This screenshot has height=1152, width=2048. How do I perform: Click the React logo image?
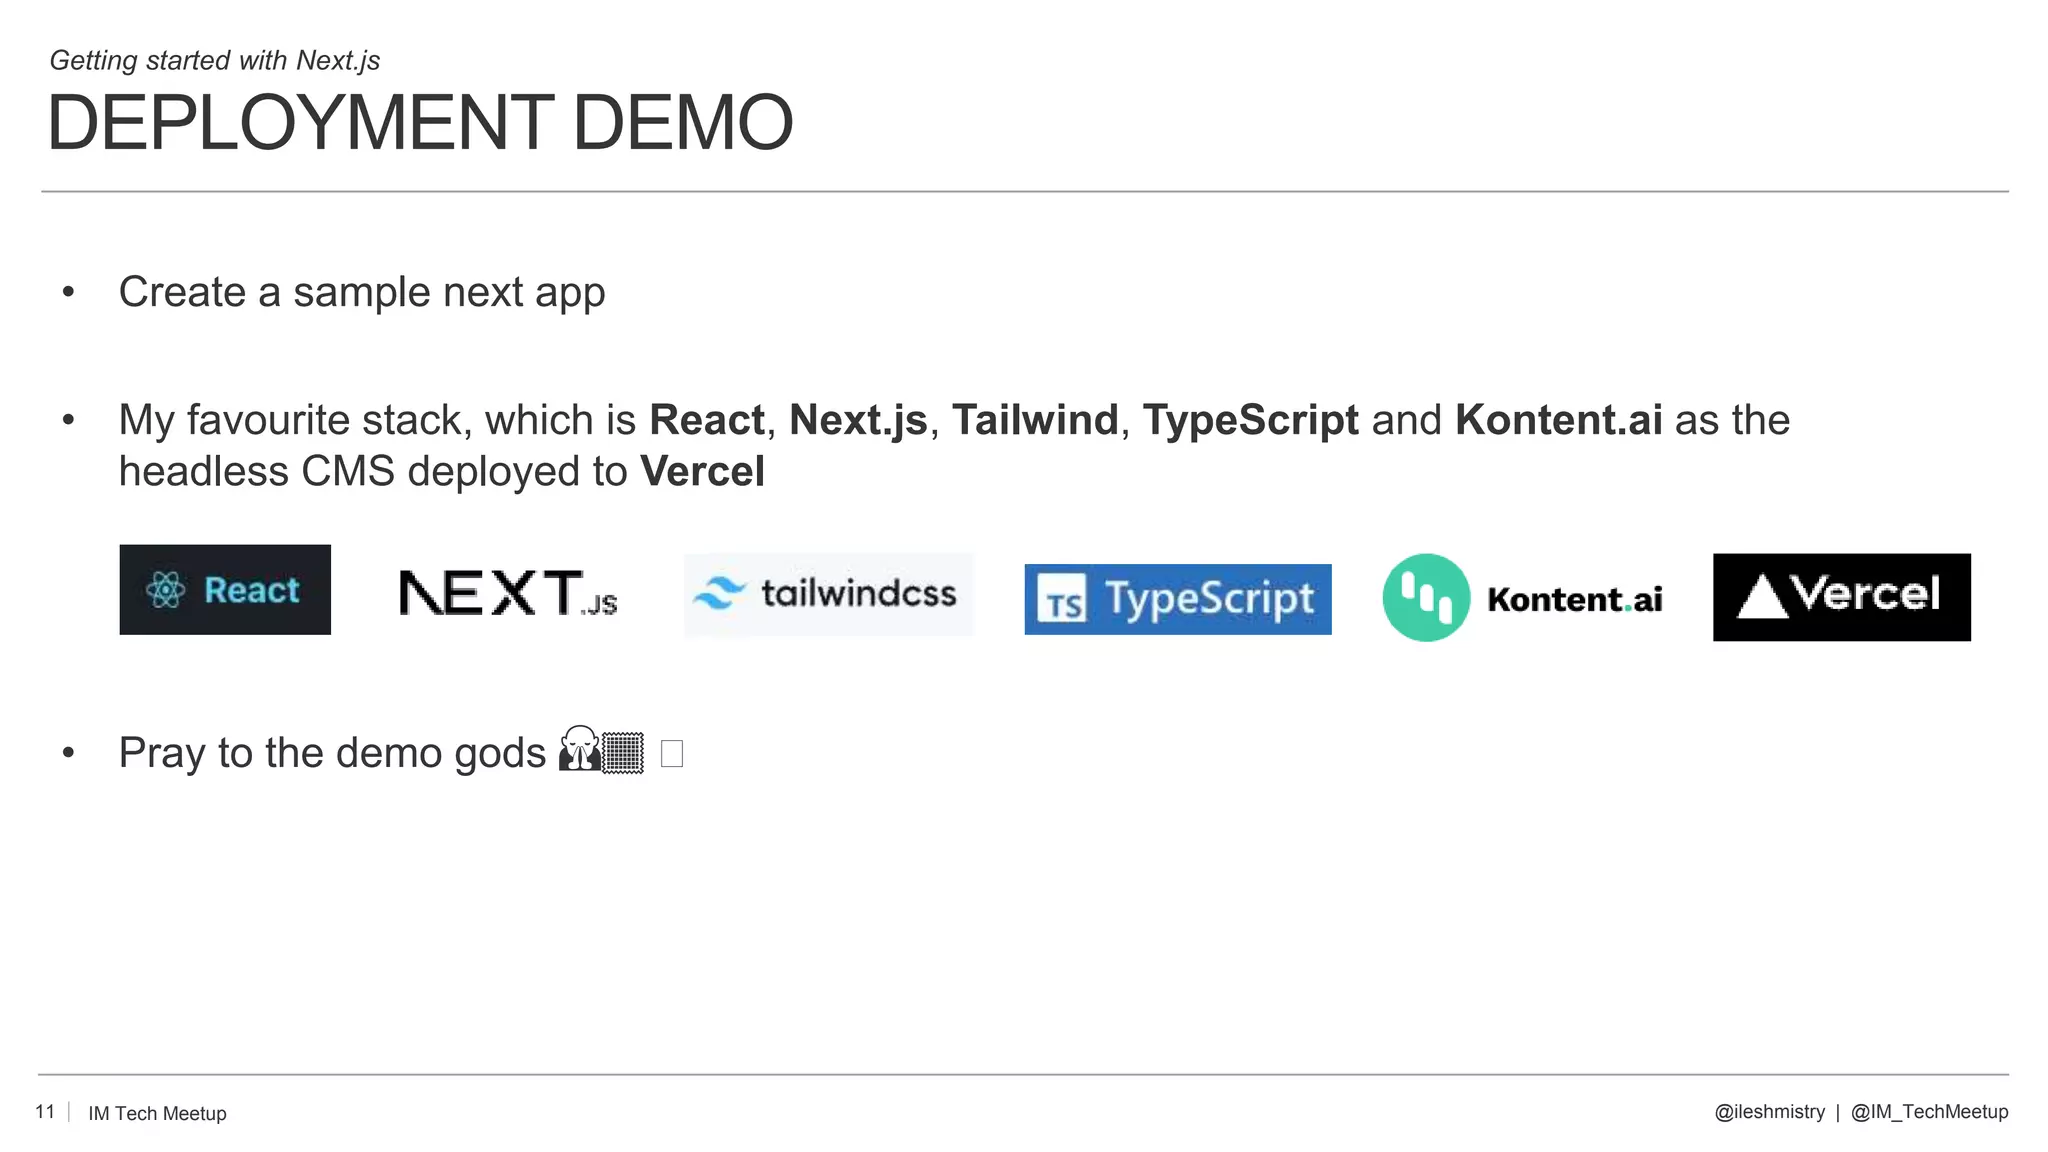225,589
